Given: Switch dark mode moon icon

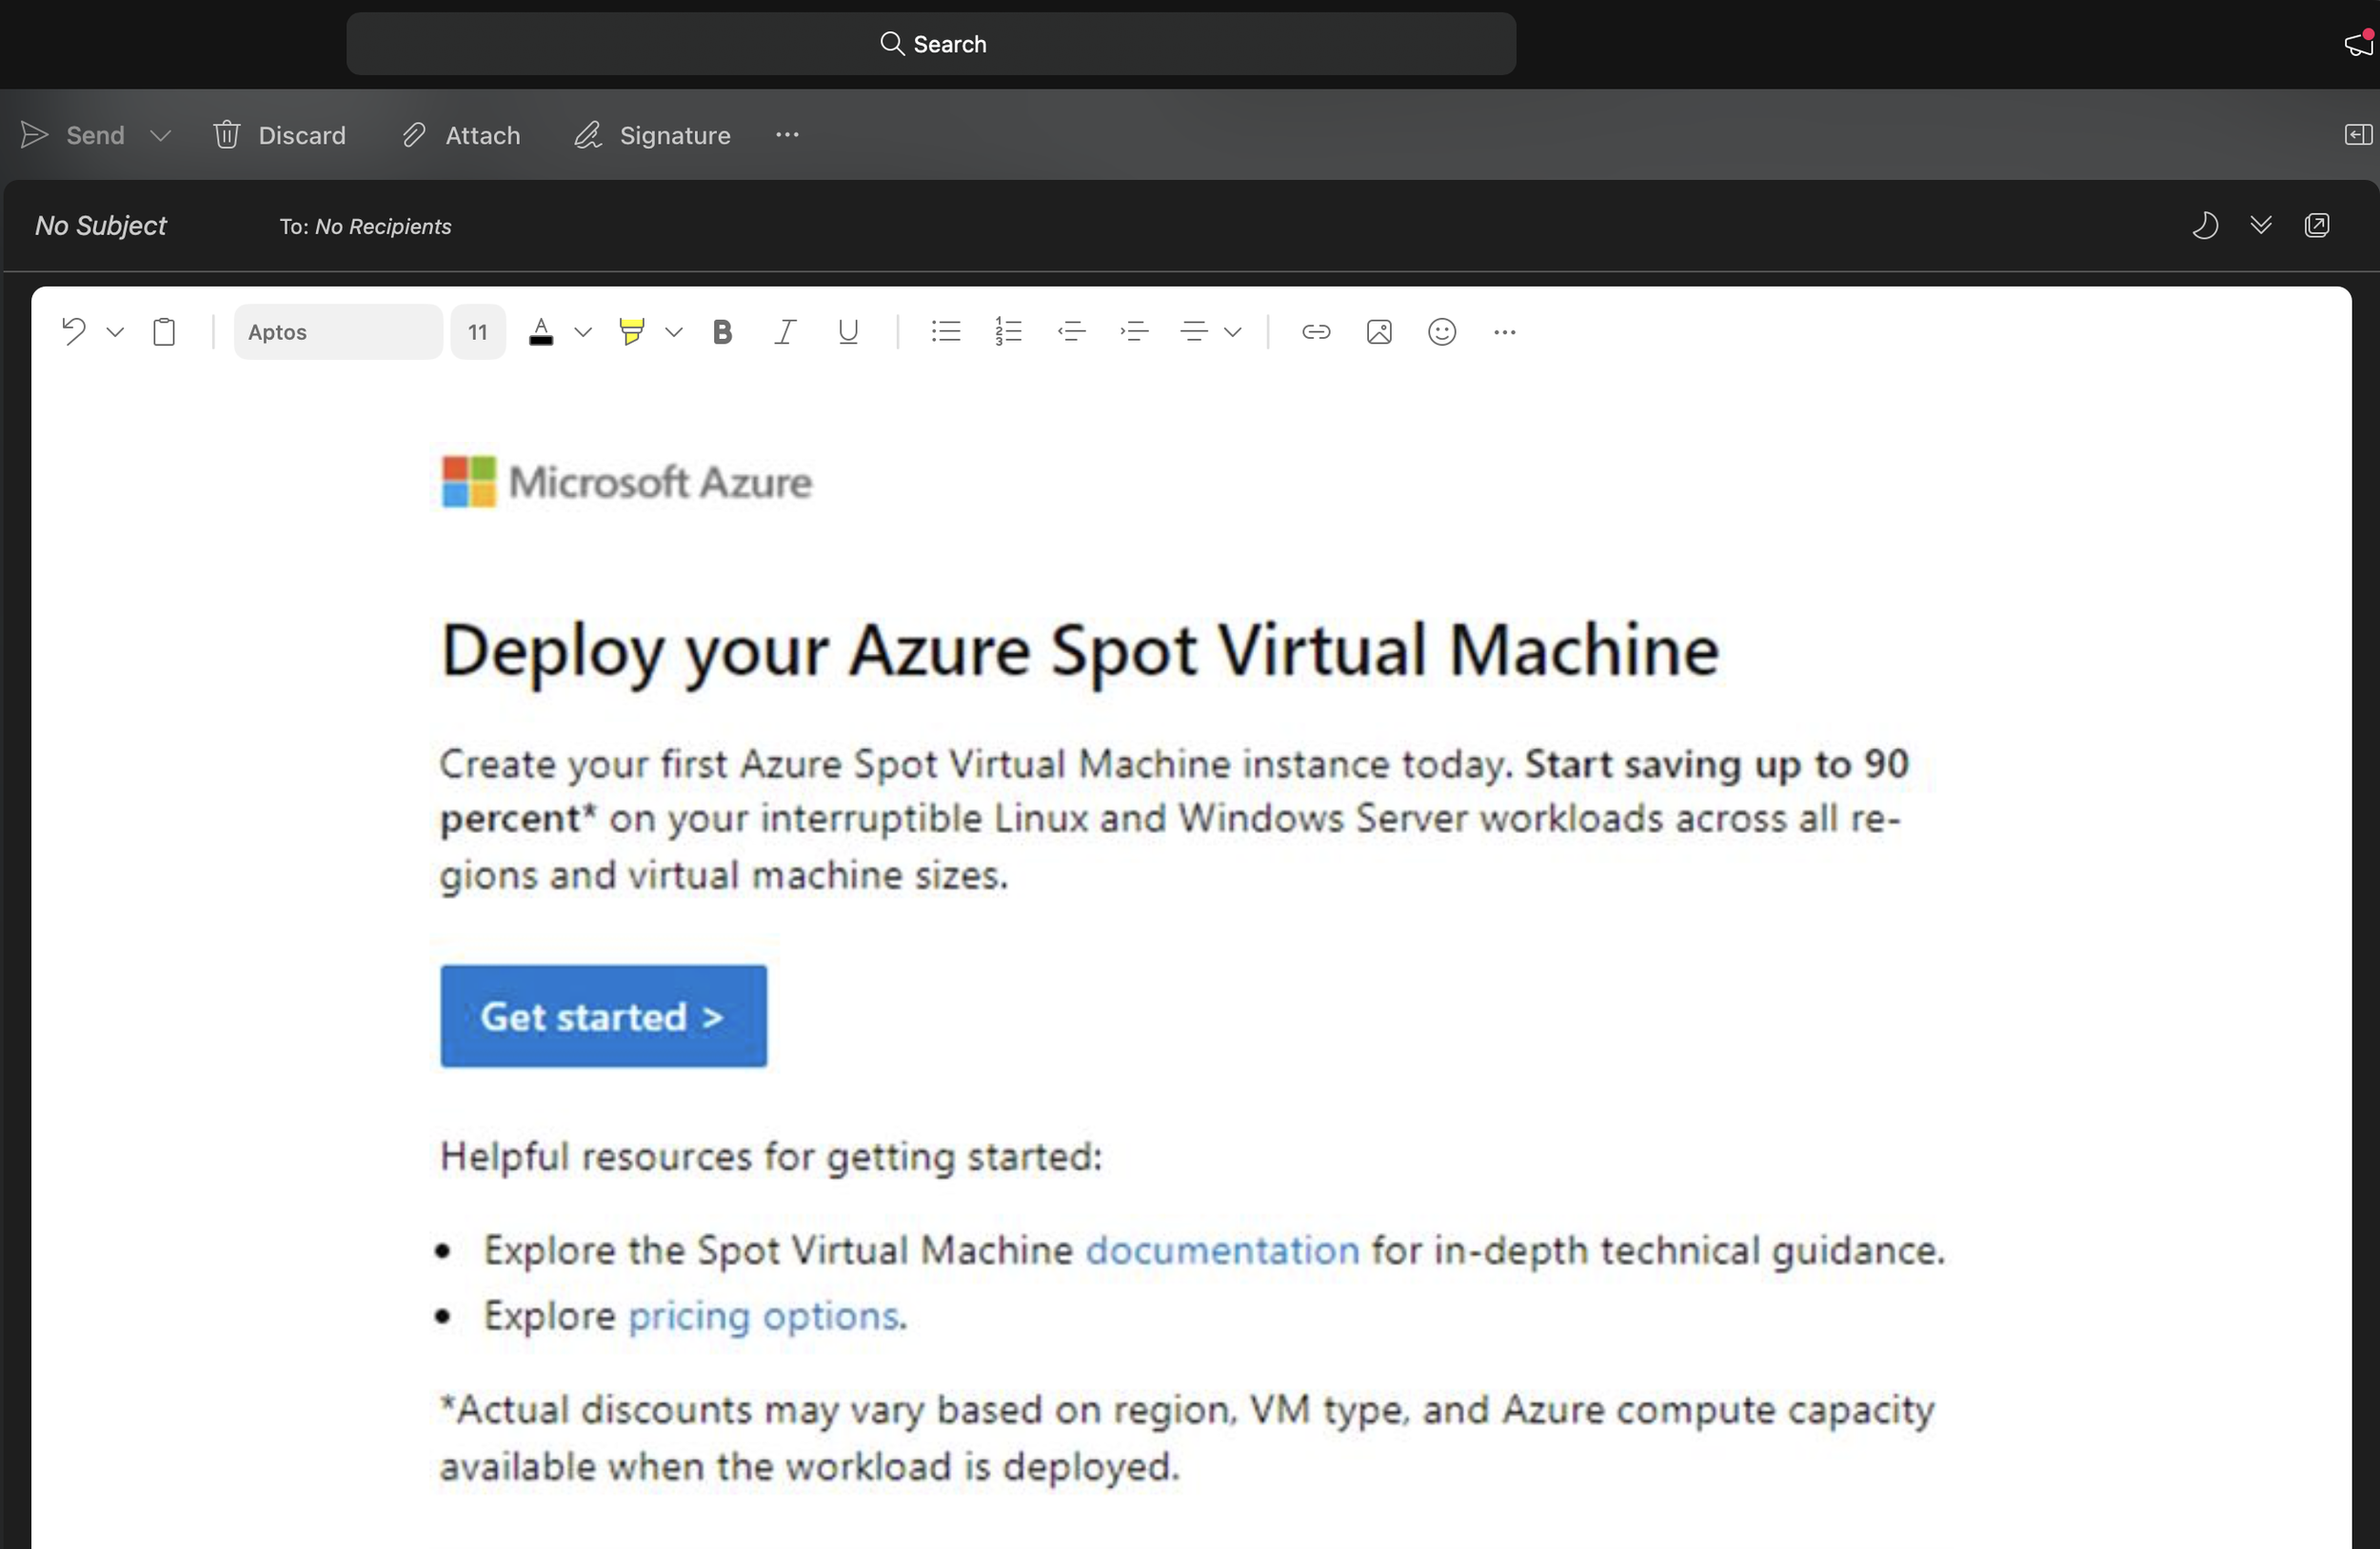Looking at the screenshot, I should pyautogui.click(x=2205, y=226).
